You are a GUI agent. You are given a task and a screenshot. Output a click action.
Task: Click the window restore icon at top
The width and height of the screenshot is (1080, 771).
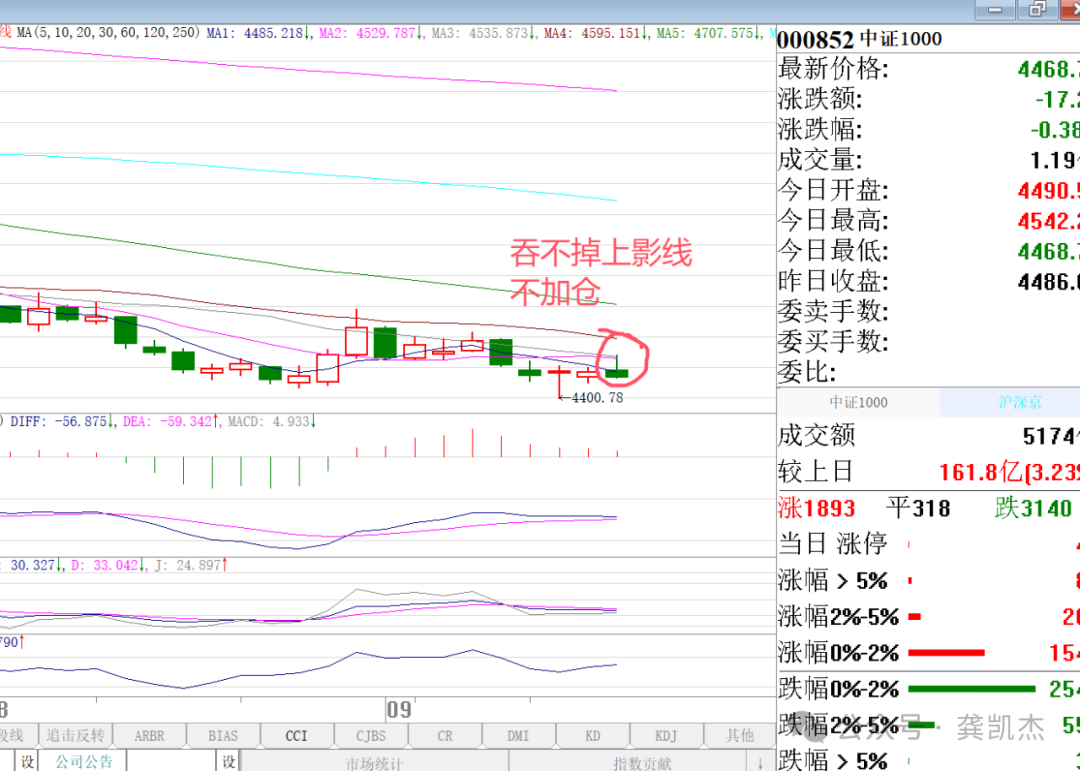tap(1037, 9)
